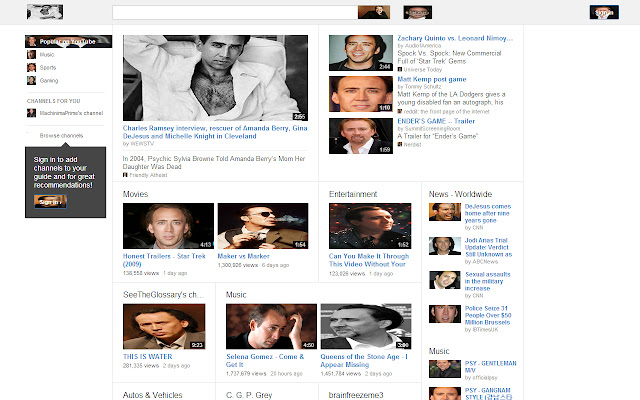Open Queens of the Stone Age thumbnail
Image resolution: width=640 pixels, height=400 pixels.
point(366,327)
